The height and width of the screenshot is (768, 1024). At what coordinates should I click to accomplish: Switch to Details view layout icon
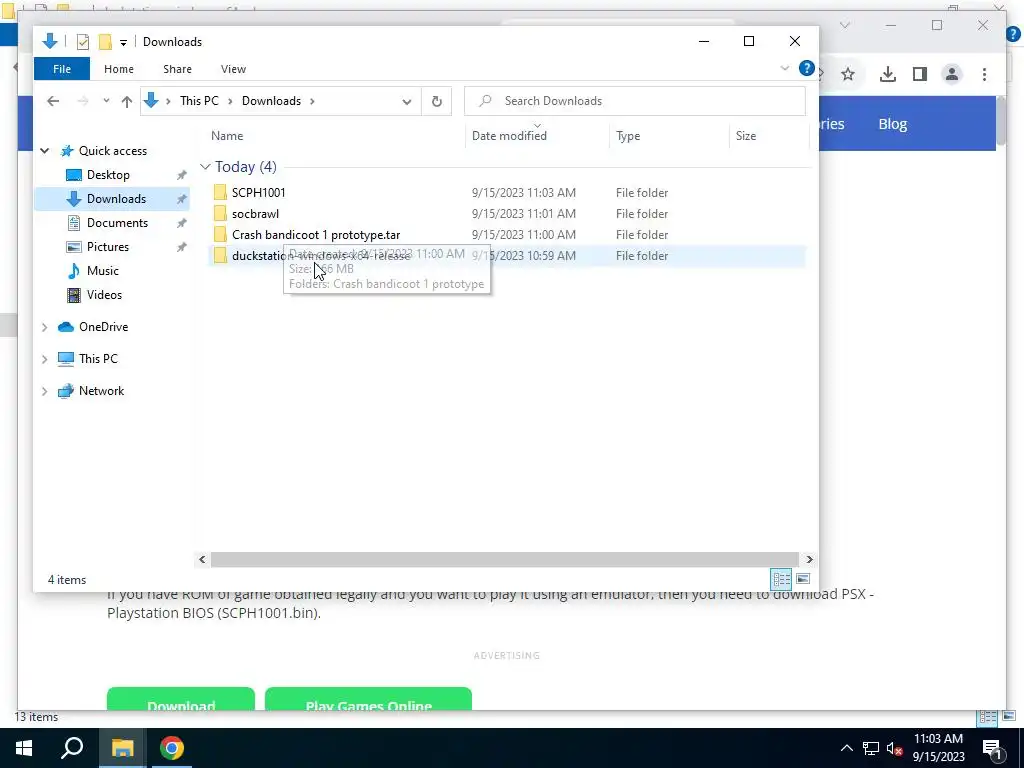point(781,579)
